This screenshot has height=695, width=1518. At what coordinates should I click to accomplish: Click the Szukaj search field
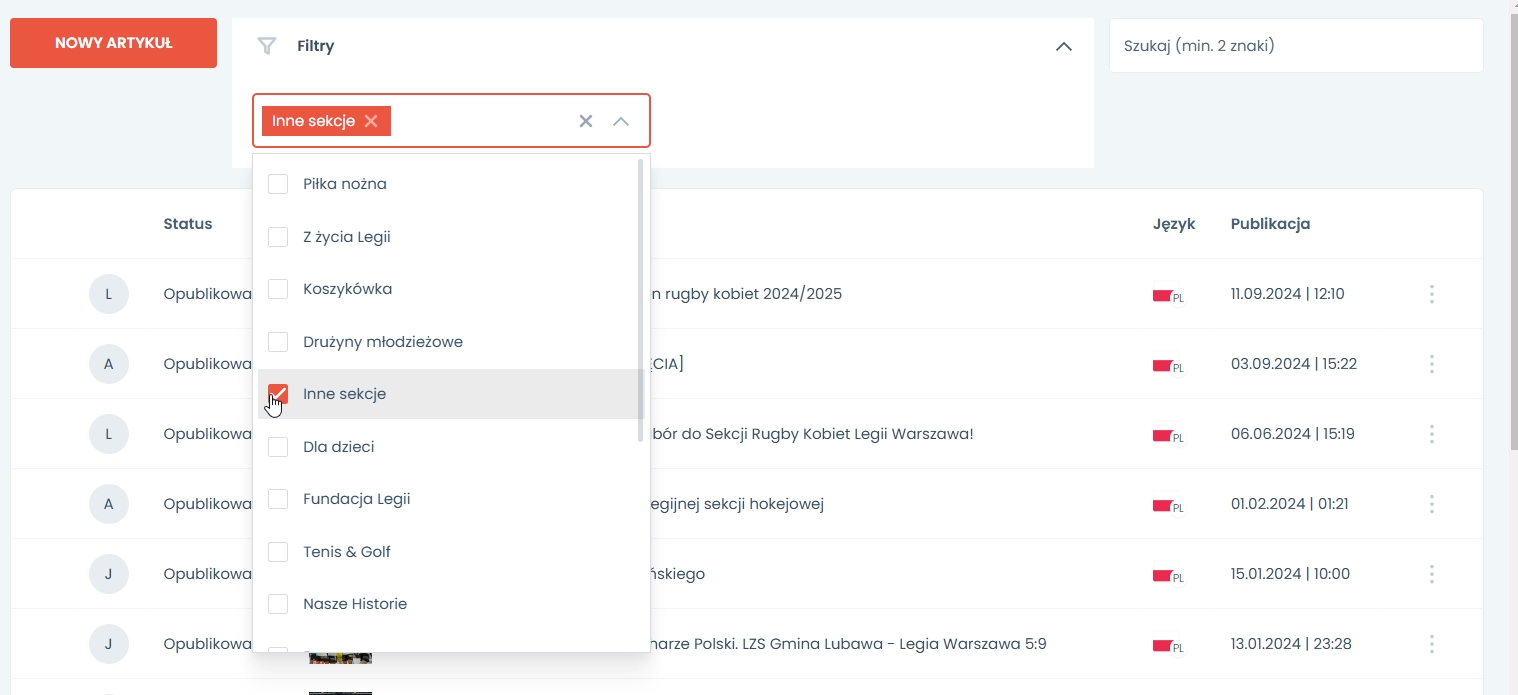(1295, 46)
